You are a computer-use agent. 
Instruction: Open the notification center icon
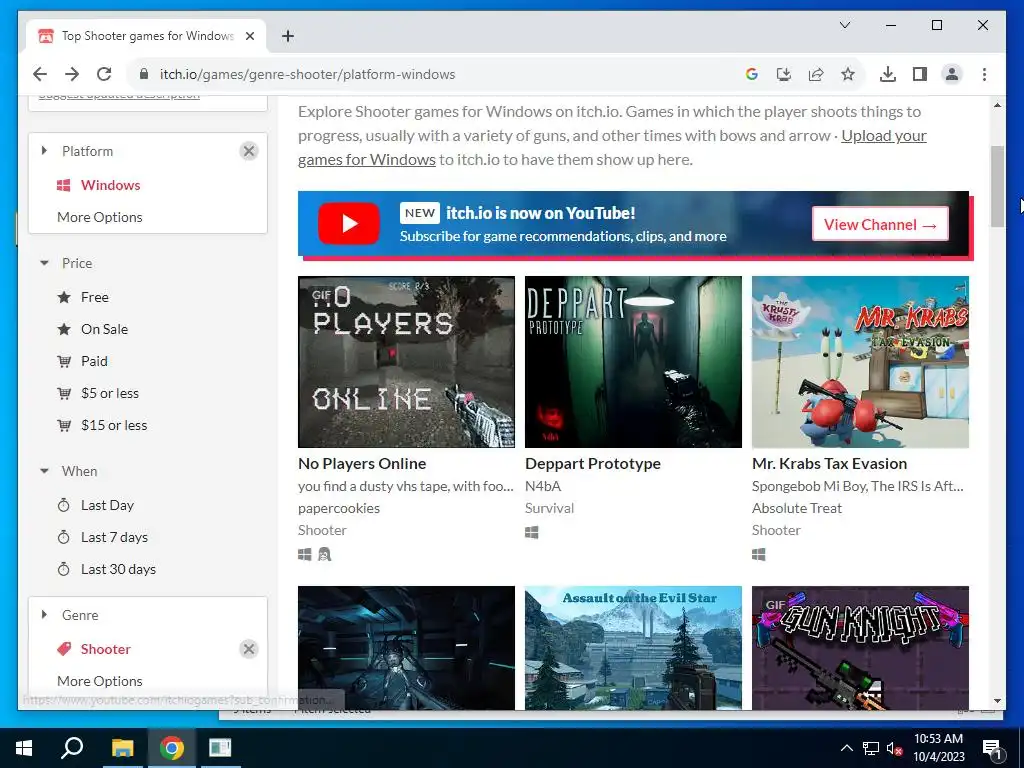click(x=992, y=749)
